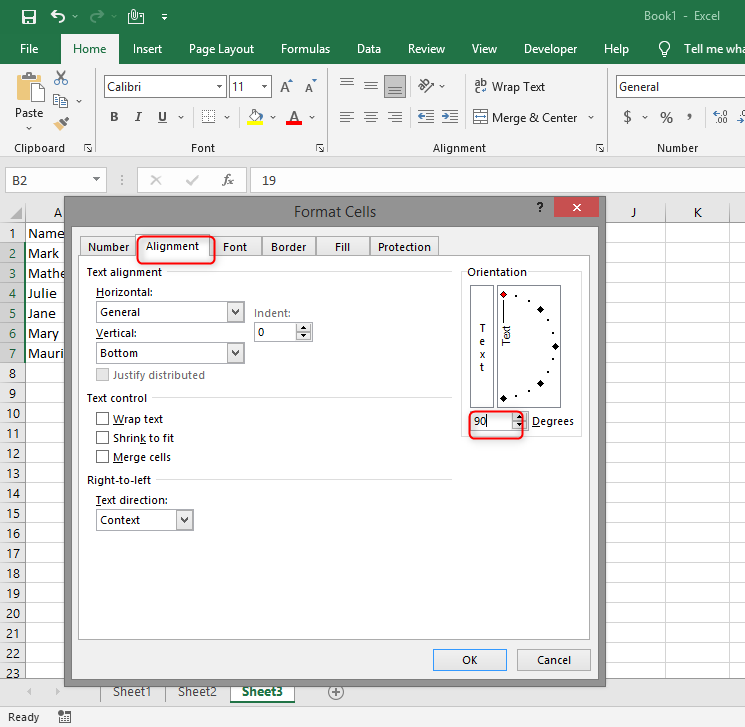This screenshot has height=727, width=745.
Task: Open Name Box dropdown arrow for B2
Action: point(96,180)
